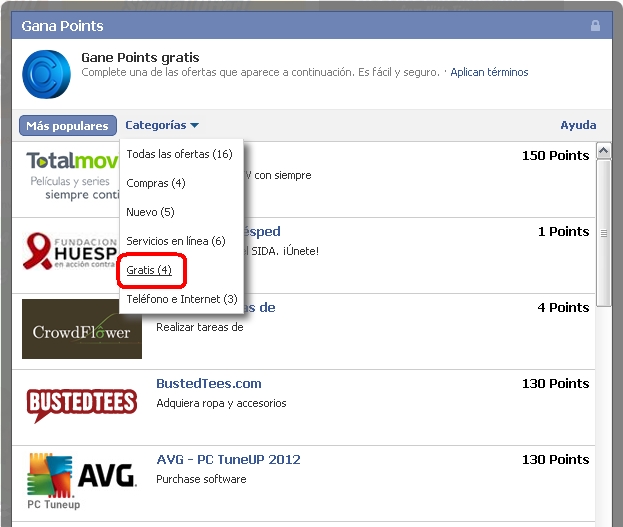Click the offers list scrollbar thumb
623x527 pixels.
[604, 233]
